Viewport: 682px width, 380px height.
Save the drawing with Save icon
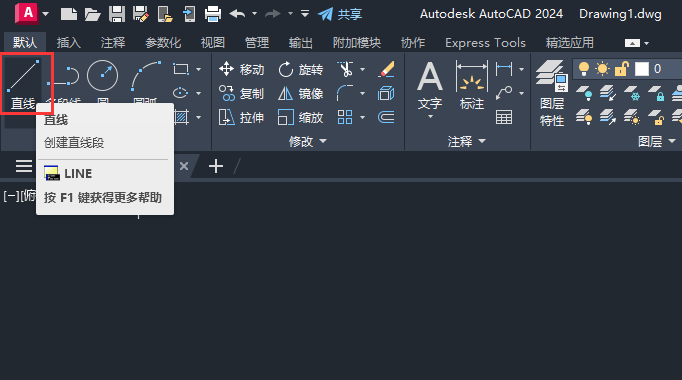point(117,14)
